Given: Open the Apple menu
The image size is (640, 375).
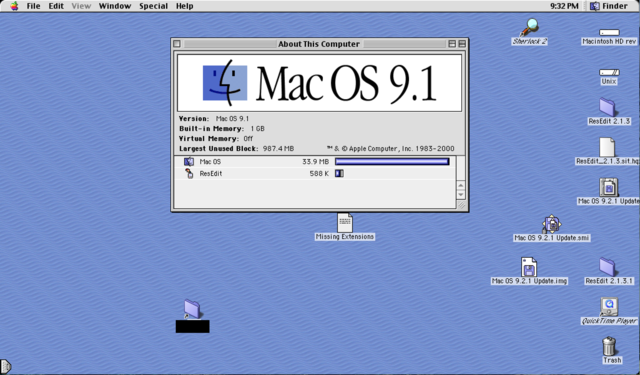Looking at the screenshot, I should [x=14, y=6].
